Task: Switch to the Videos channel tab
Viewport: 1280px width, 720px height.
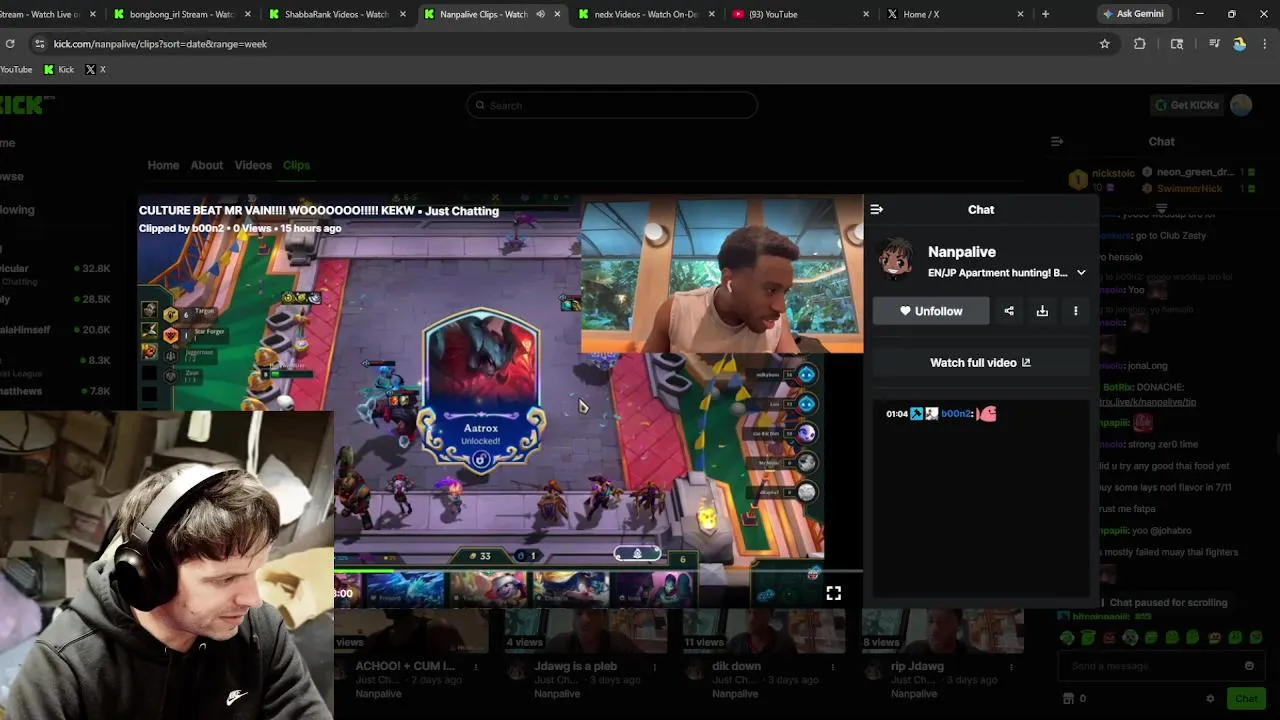Action: (x=253, y=165)
